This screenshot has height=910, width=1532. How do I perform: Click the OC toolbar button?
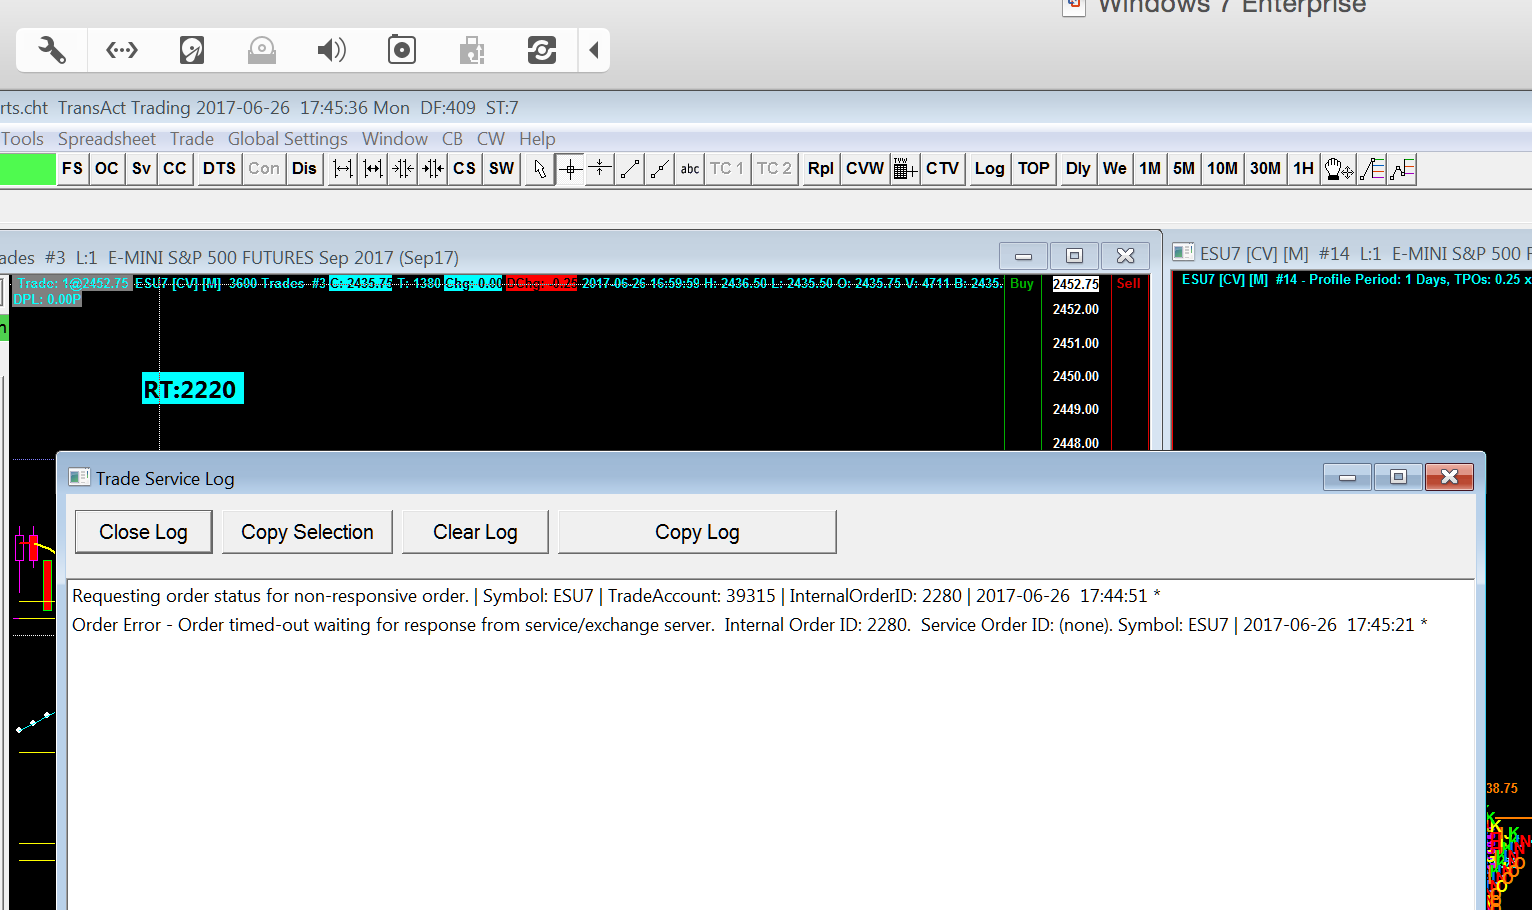tap(107, 169)
